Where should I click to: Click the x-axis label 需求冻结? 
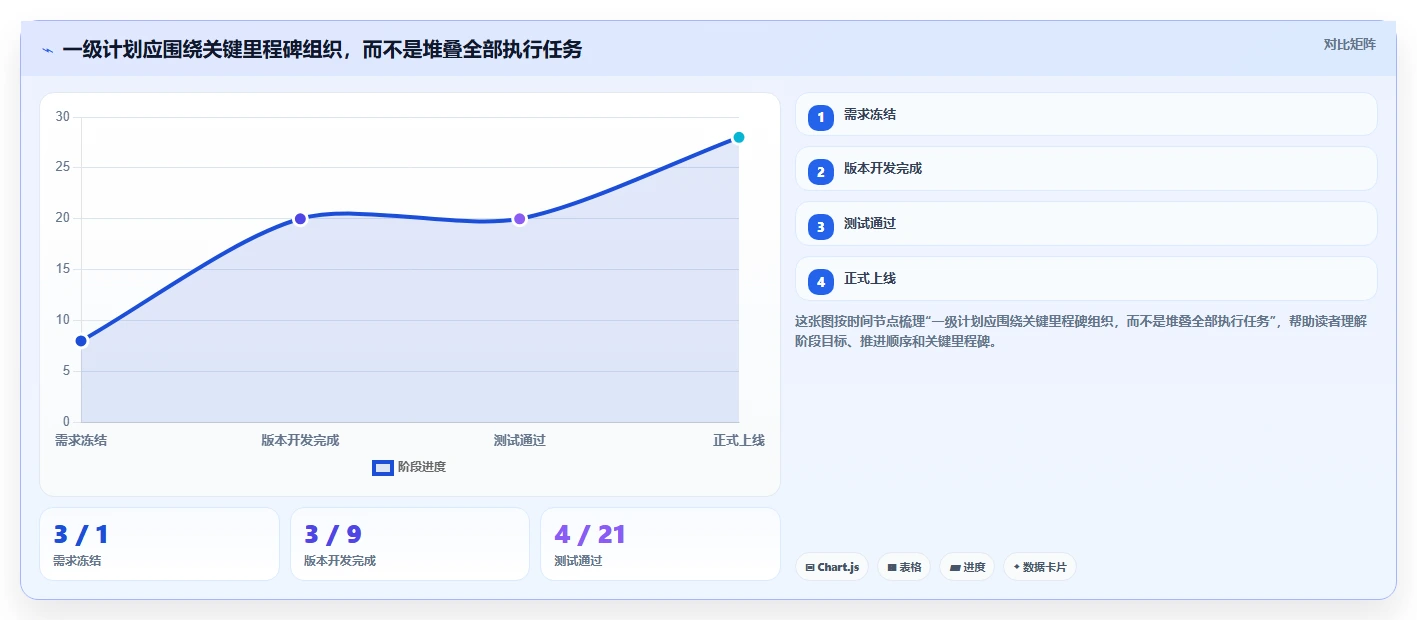(x=81, y=440)
